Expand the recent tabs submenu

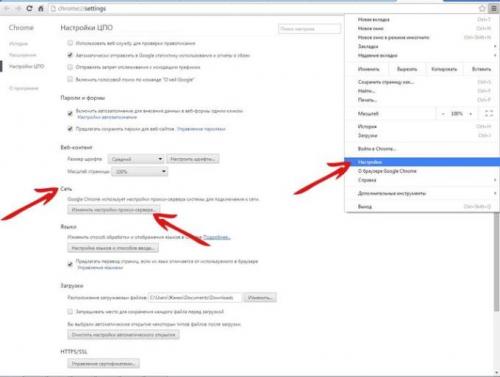(422, 55)
